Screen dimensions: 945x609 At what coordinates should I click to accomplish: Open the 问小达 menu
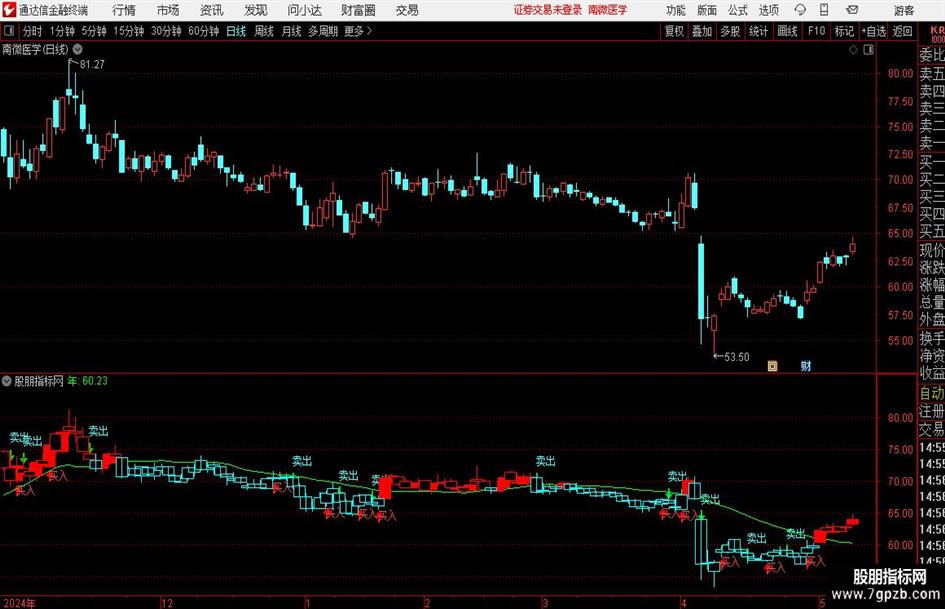tap(304, 10)
